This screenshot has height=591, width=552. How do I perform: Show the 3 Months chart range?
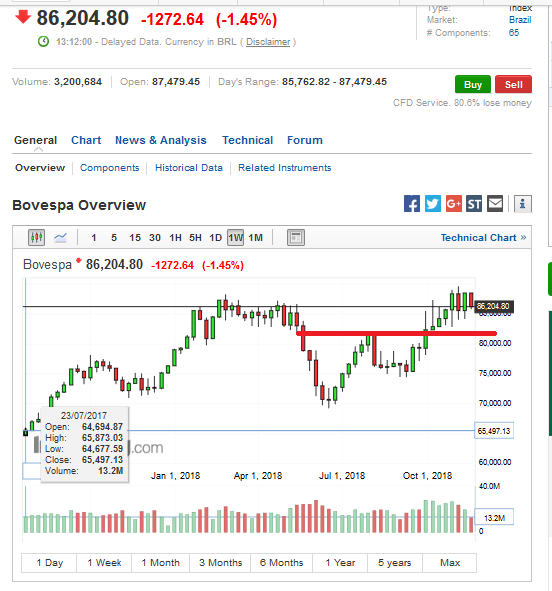[x=220, y=563]
